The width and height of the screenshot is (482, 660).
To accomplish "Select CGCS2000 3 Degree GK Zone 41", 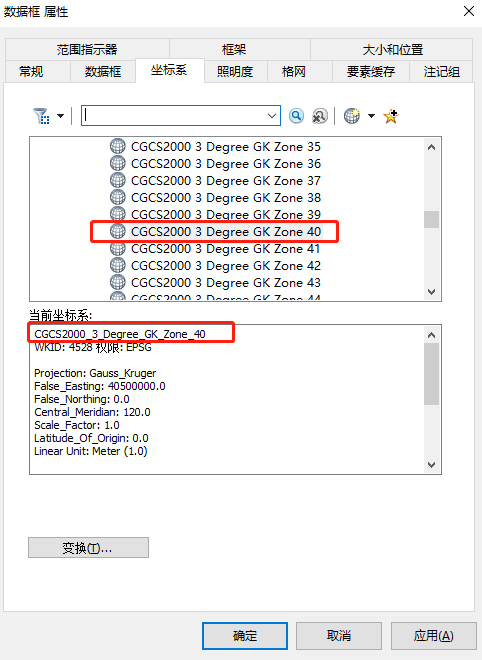I will pyautogui.click(x=226, y=248).
